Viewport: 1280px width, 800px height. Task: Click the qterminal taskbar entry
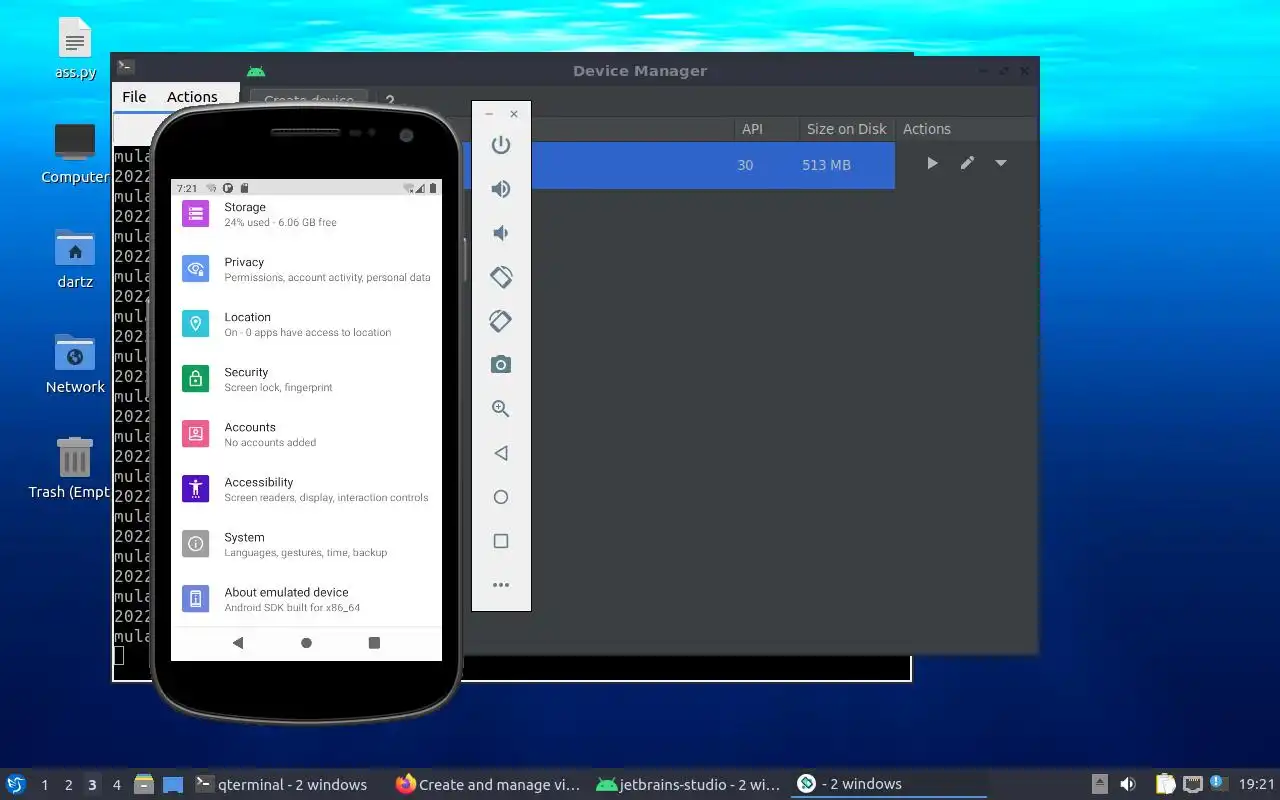(281, 785)
